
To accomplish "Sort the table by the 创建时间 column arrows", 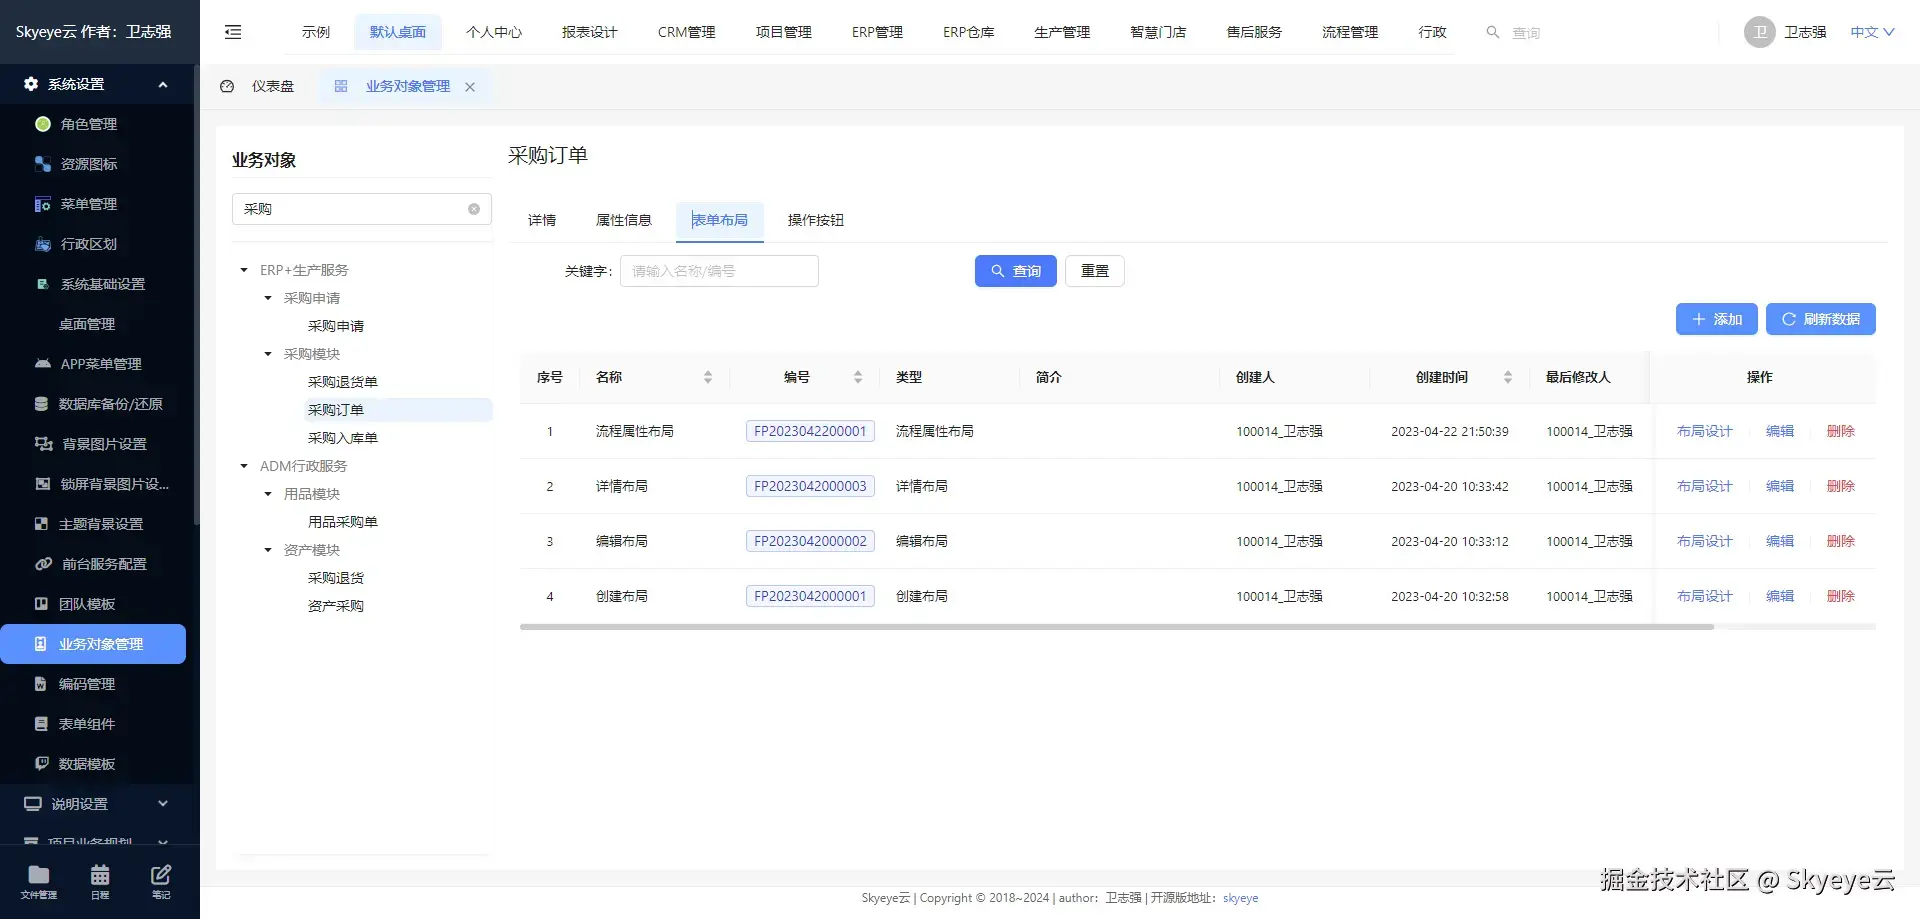I will [1508, 377].
